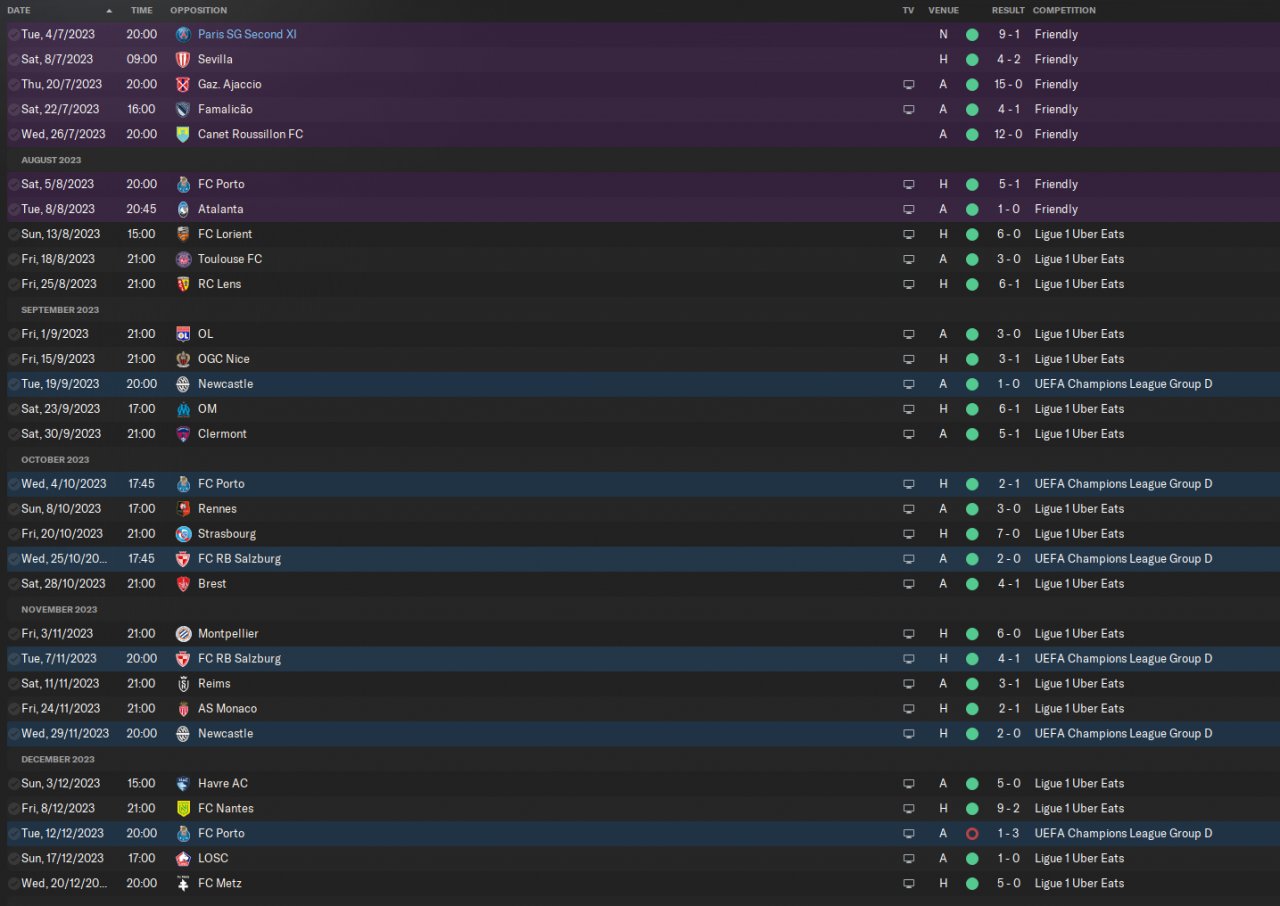The width and height of the screenshot is (1280, 906).
Task: Click the Paris SG Second XI club crest
Action: pyautogui.click(x=183, y=34)
